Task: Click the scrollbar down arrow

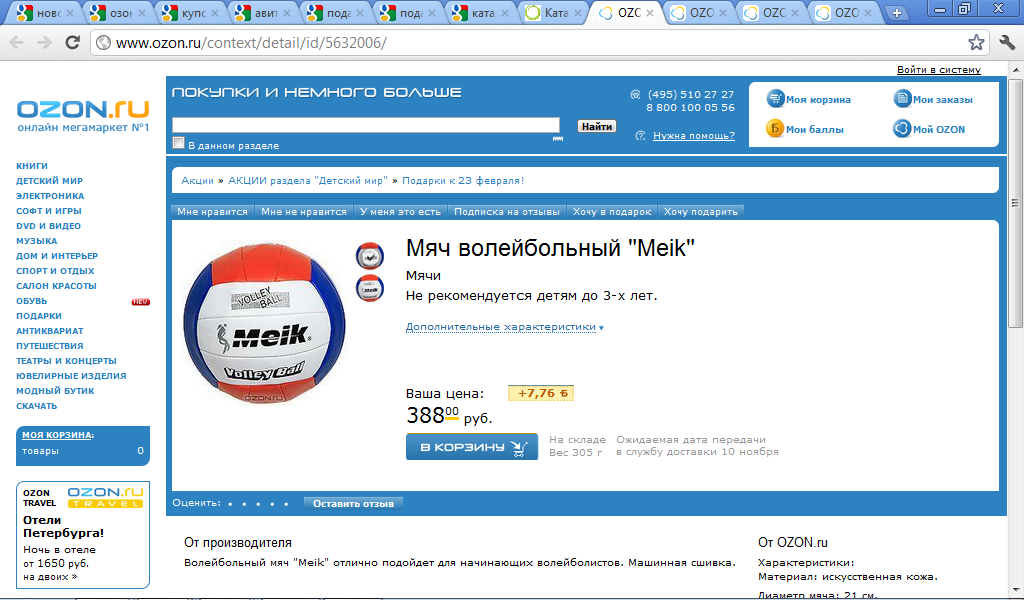Action: [x=1016, y=590]
